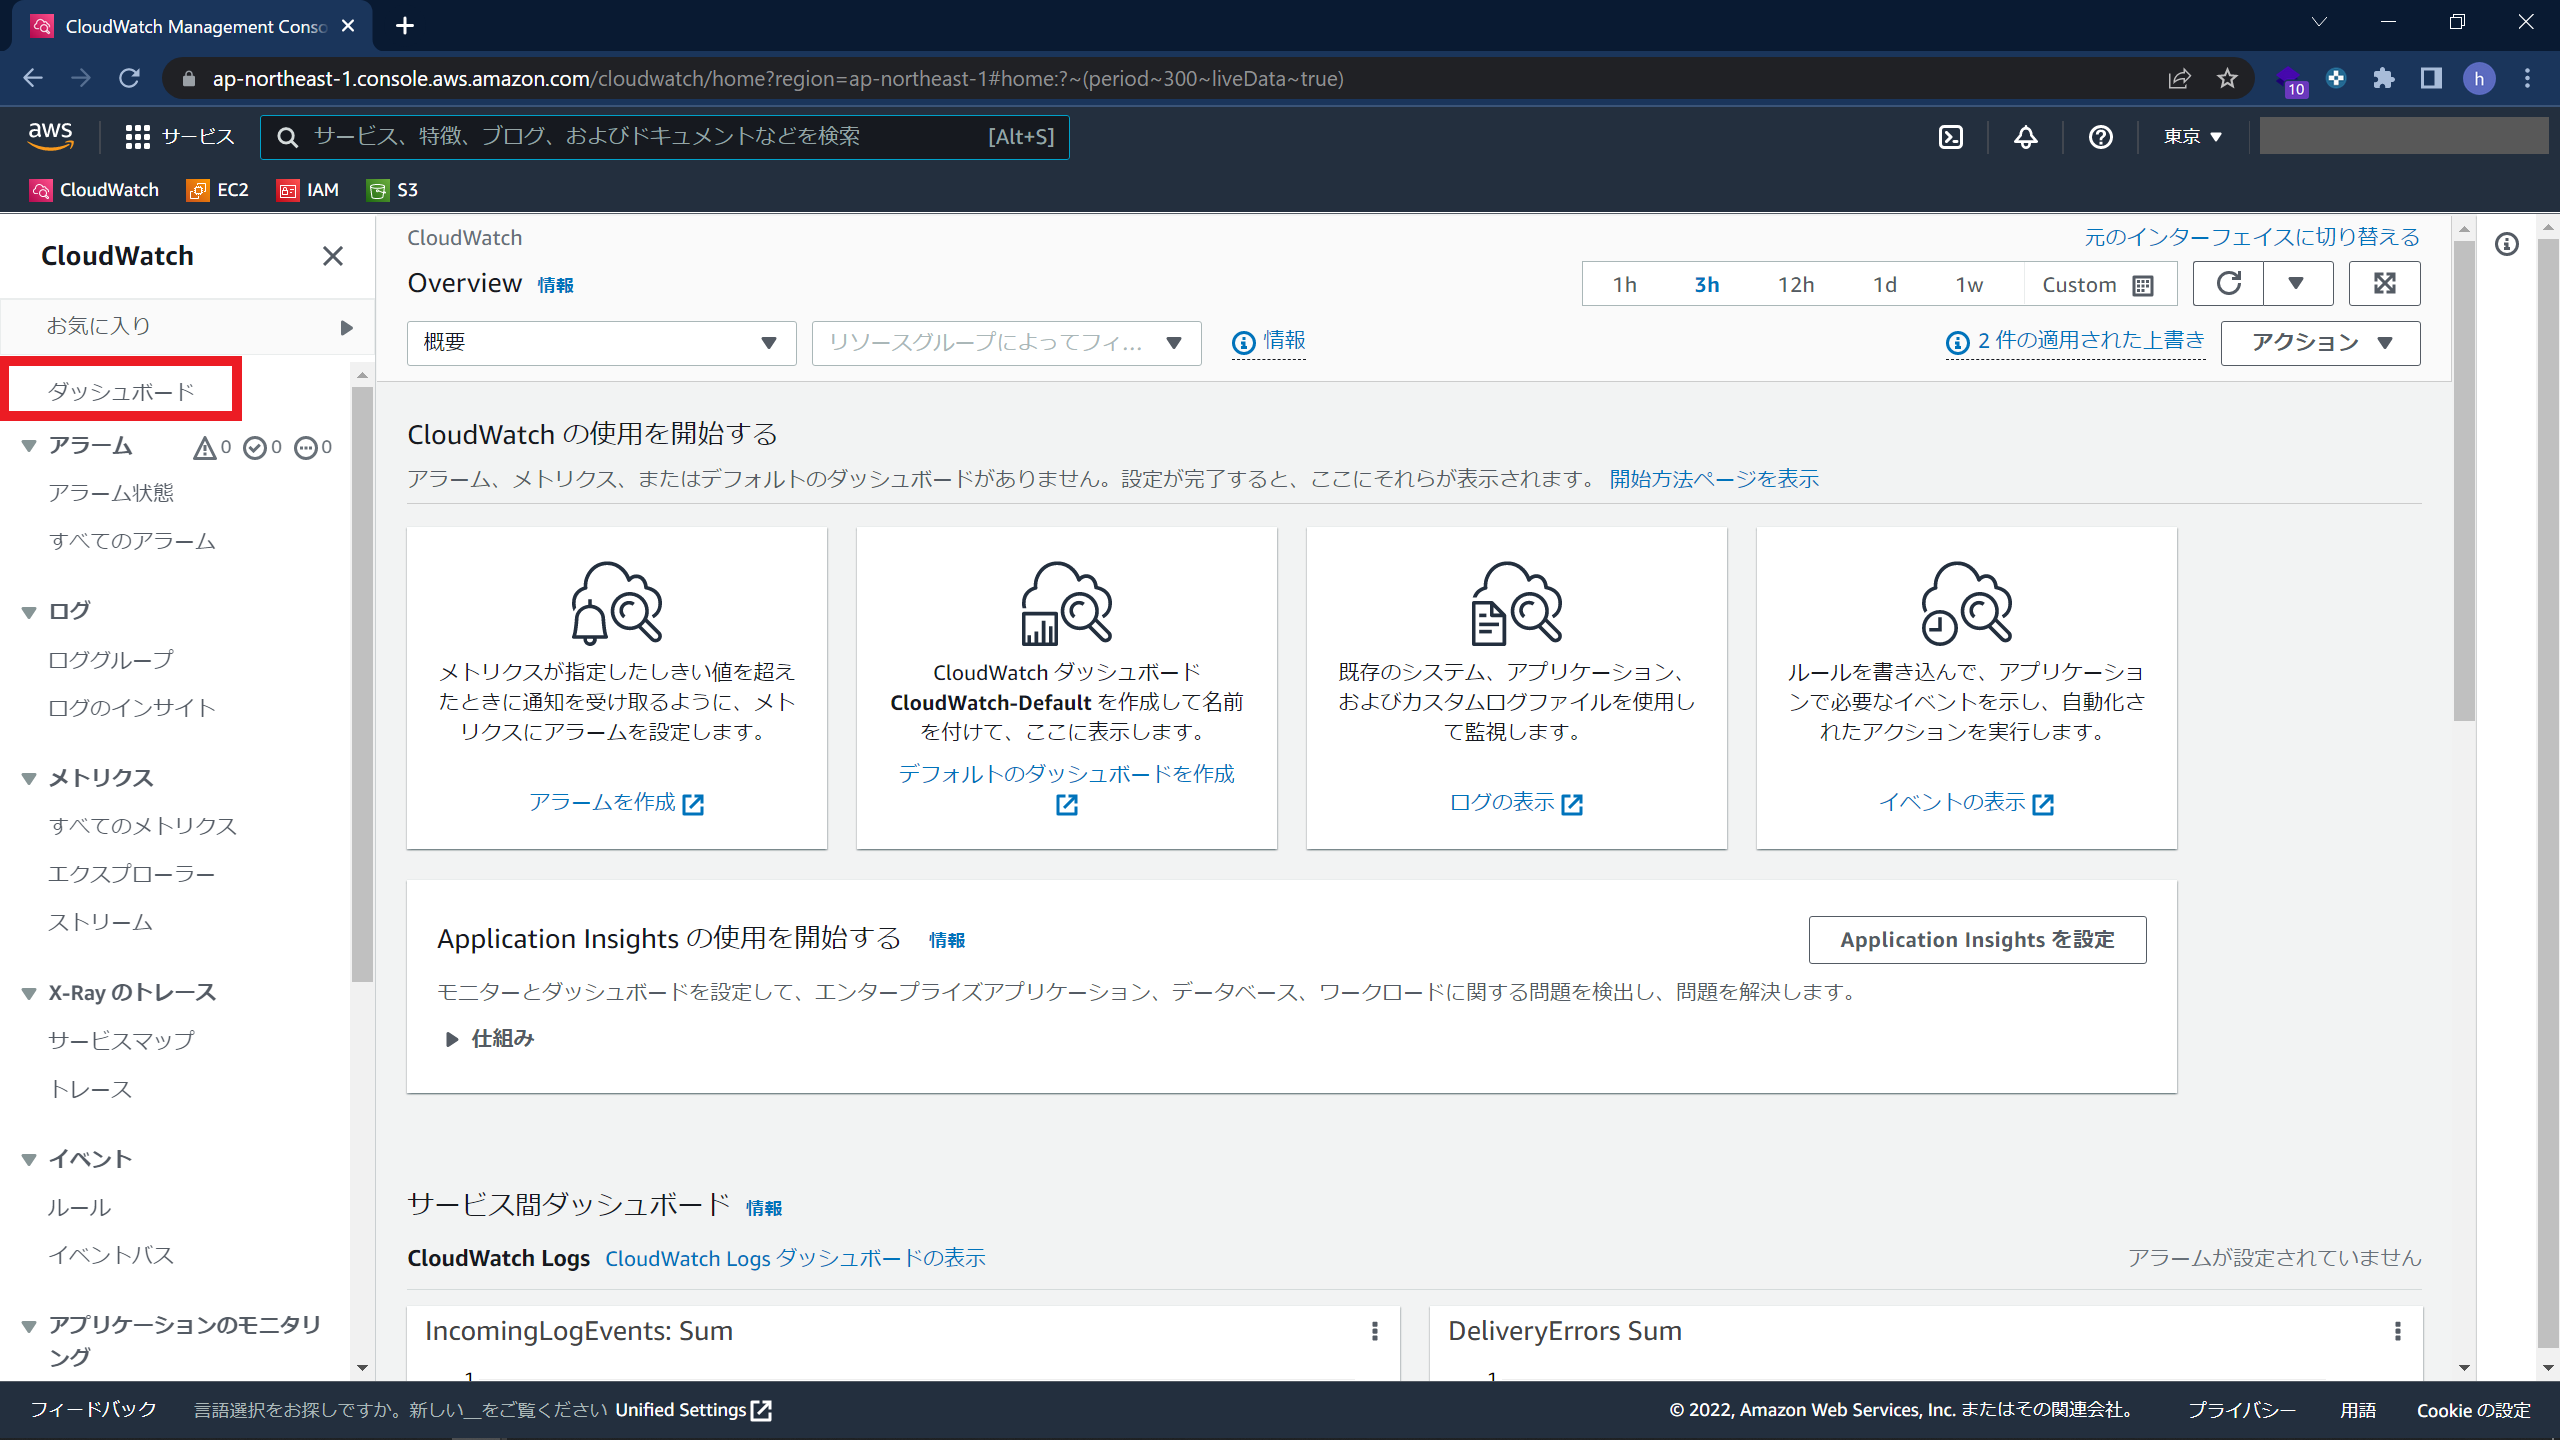Select the 1d time range
This screenshot has height=1440, width=2560.
pyautogui.click(x=1885, y=285)
